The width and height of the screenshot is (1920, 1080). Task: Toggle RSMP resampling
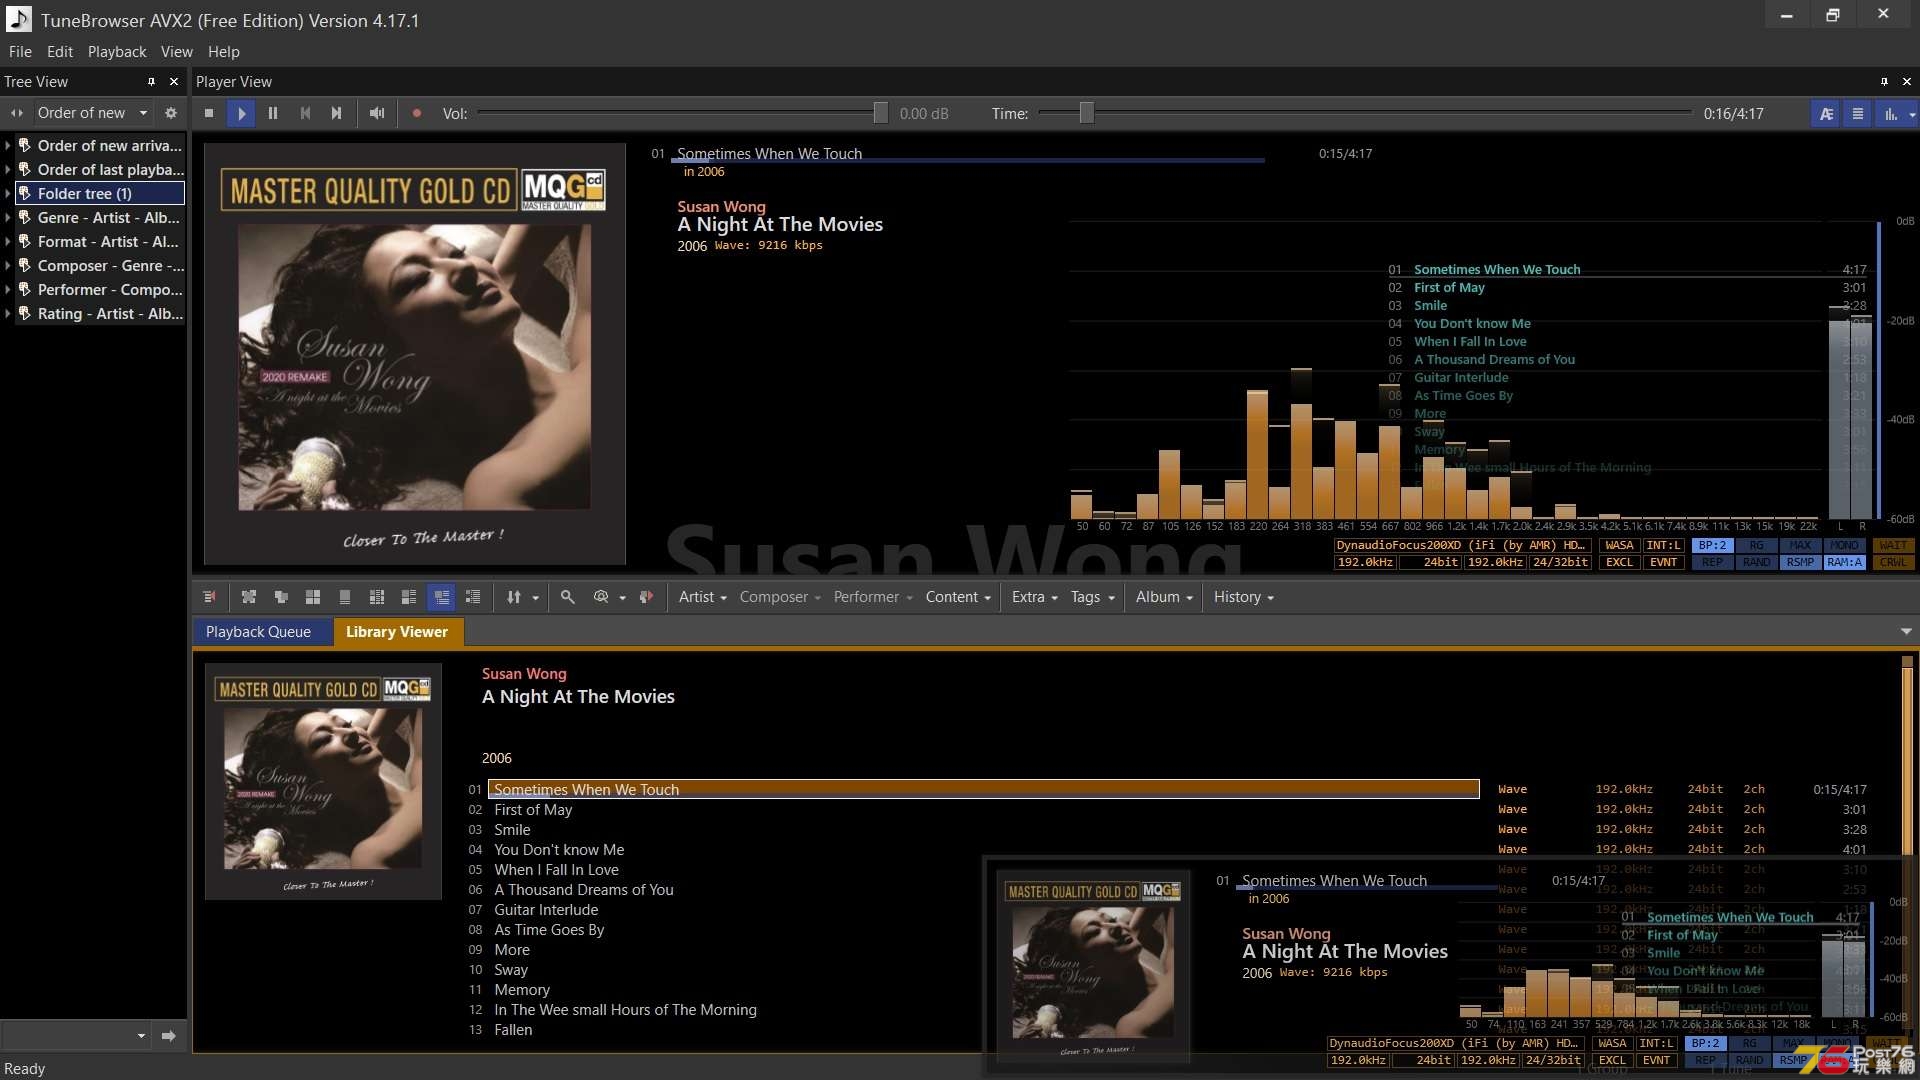1800,563
